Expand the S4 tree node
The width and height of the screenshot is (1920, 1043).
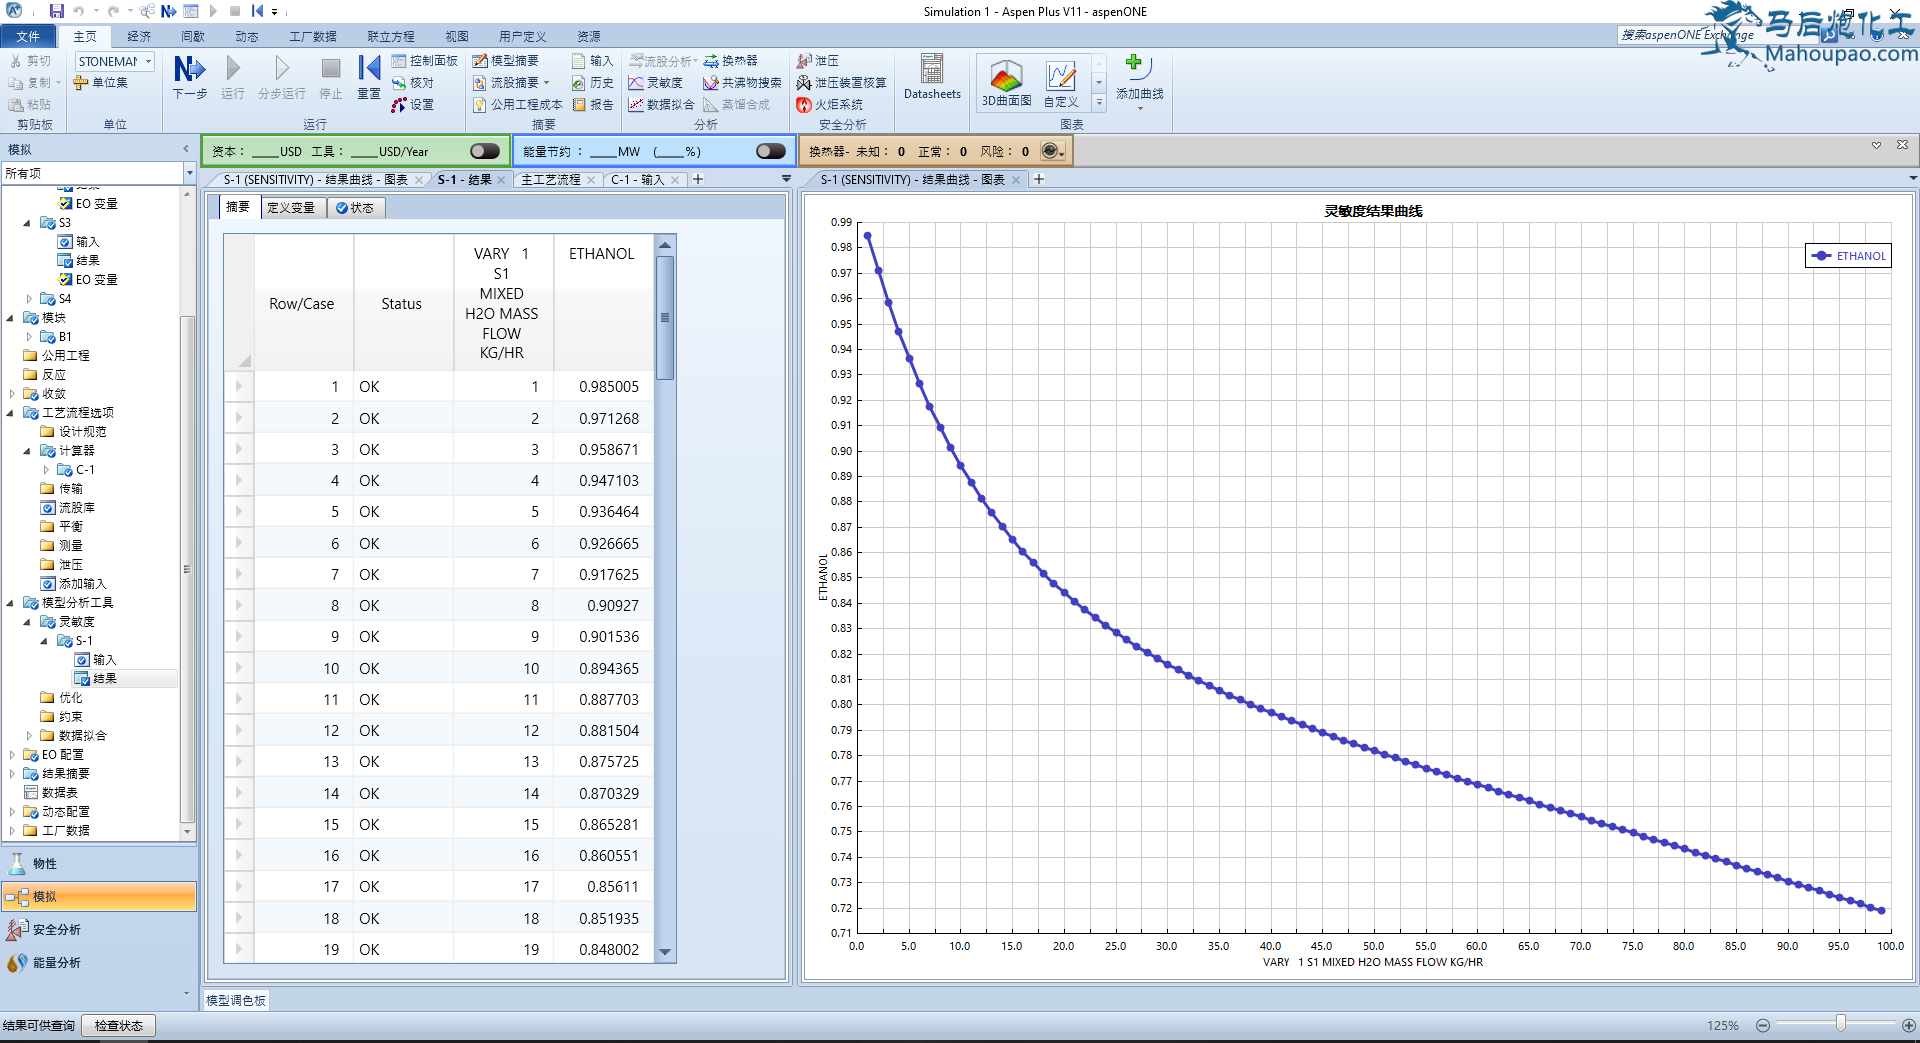pyautogui.click(x=28, y=299)
